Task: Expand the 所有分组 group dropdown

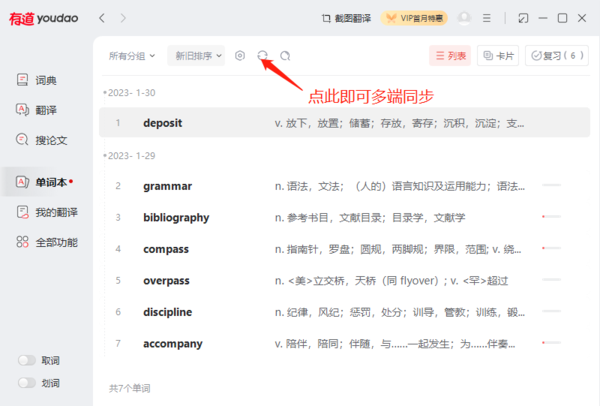Action: 132,56
